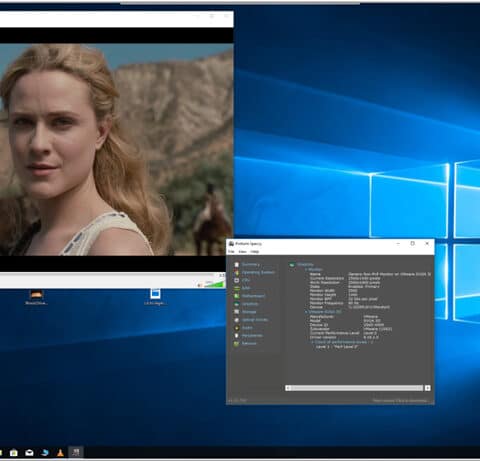This screenshot has height=461, width=480.
Task: Open the Optical Drives section in Speccy
Action: tap(251, 320)
